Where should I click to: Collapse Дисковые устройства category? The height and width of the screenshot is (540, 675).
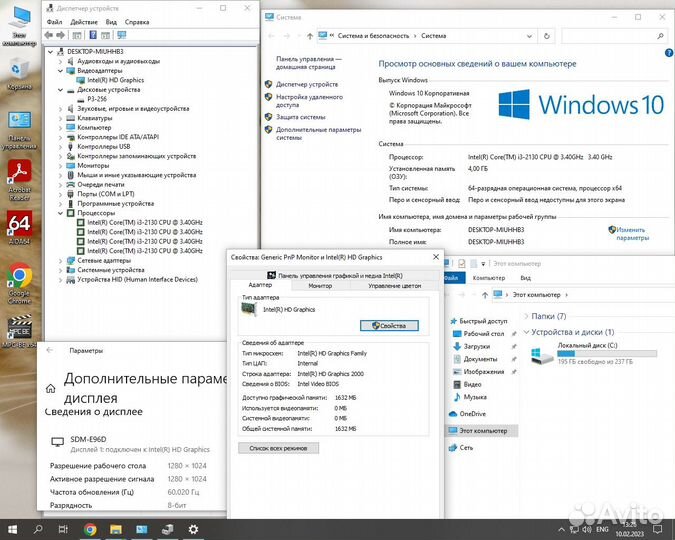point(60,90)
